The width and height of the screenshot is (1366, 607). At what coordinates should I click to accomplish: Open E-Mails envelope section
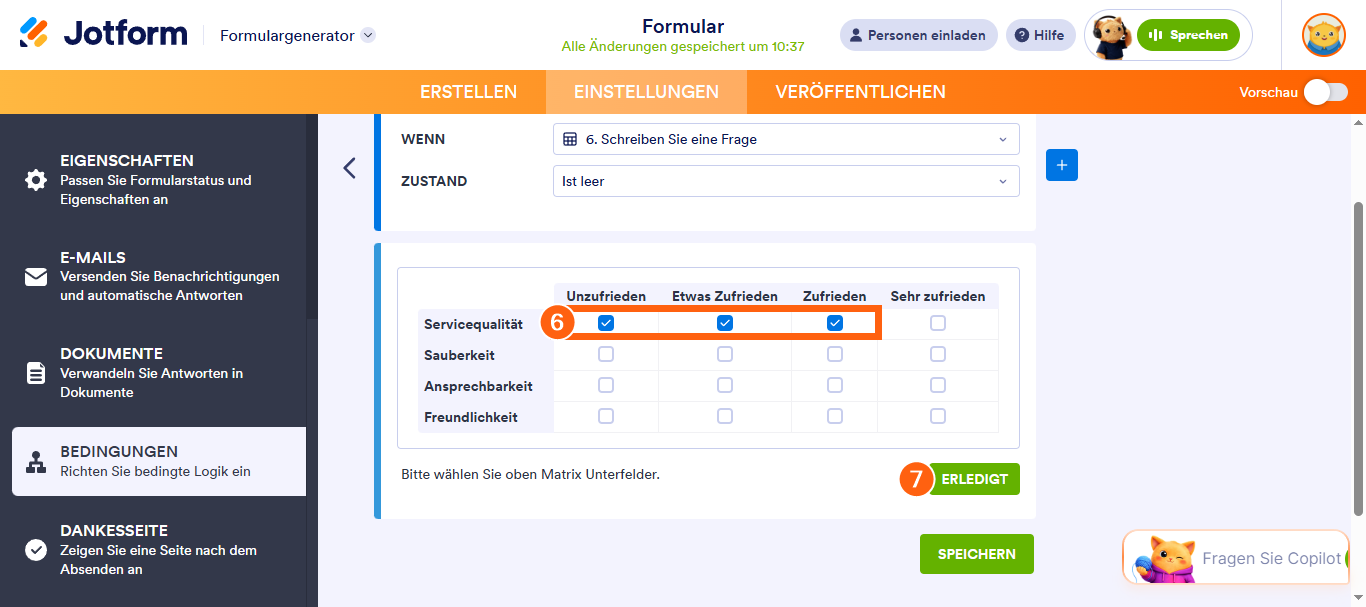click(36, 277)
